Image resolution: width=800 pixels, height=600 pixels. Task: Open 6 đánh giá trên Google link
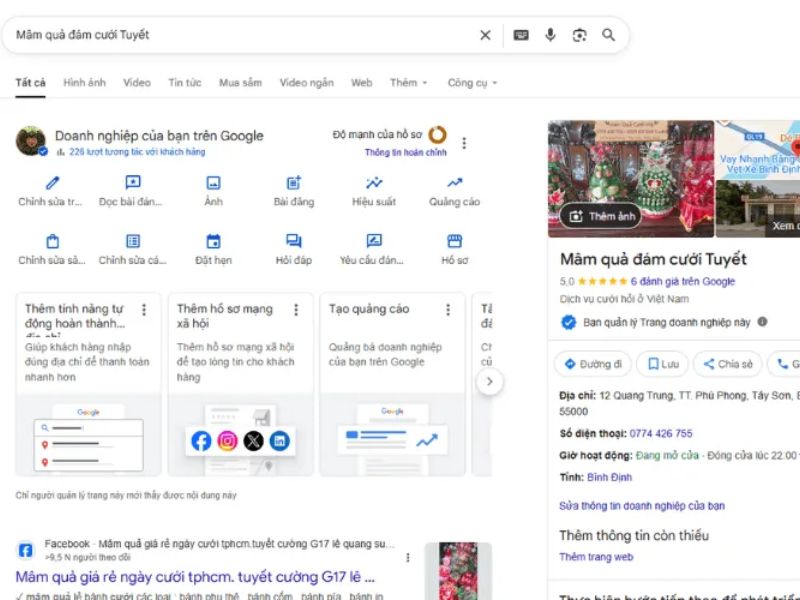tap(683, 282)
